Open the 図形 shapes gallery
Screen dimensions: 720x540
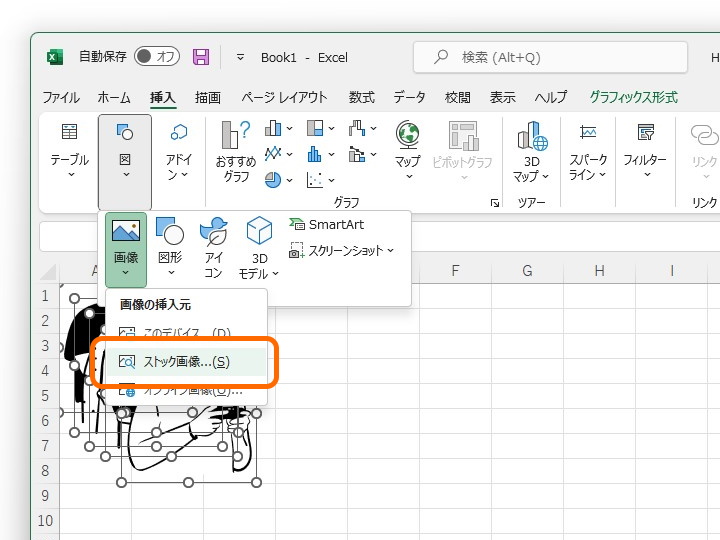170,247
